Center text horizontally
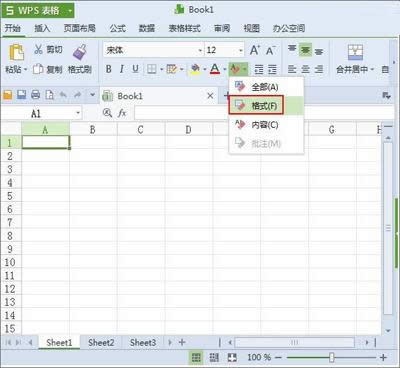This screenshot has height=368, width=400. [305, 69]
